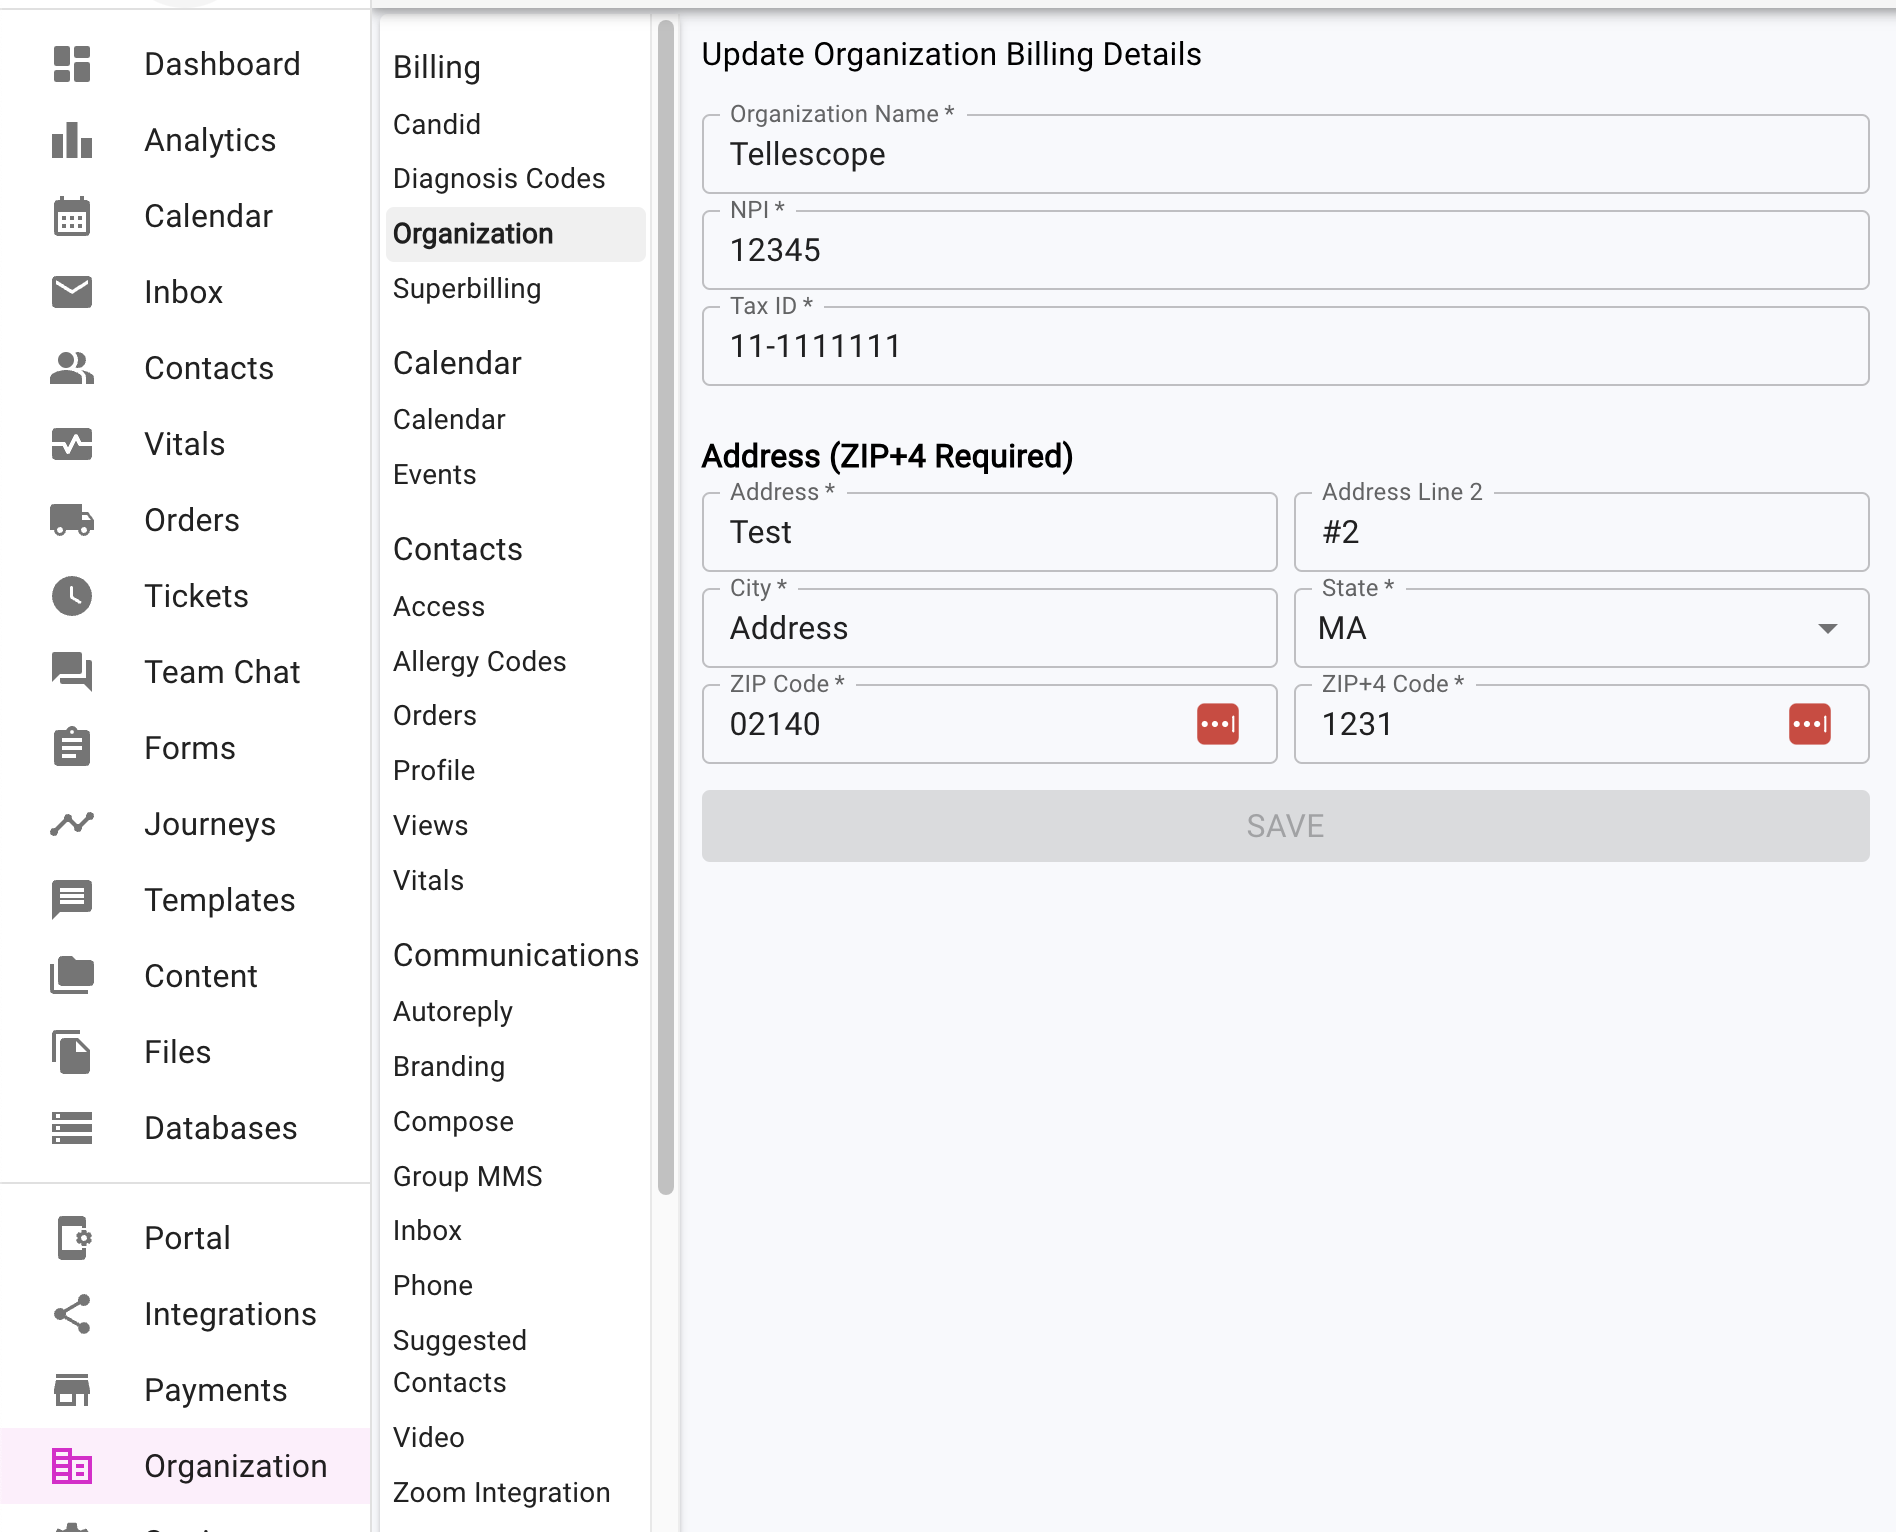
Task: Go to Journeys page label
Action: (210, 825)
